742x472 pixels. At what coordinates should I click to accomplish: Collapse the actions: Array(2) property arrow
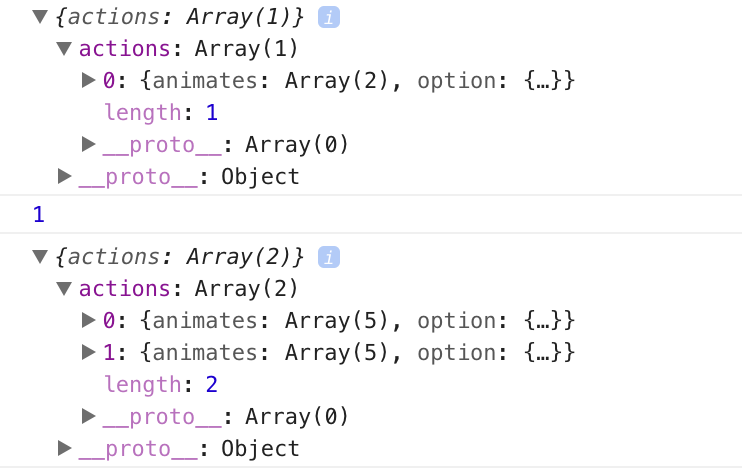click(x=65, y=289)
